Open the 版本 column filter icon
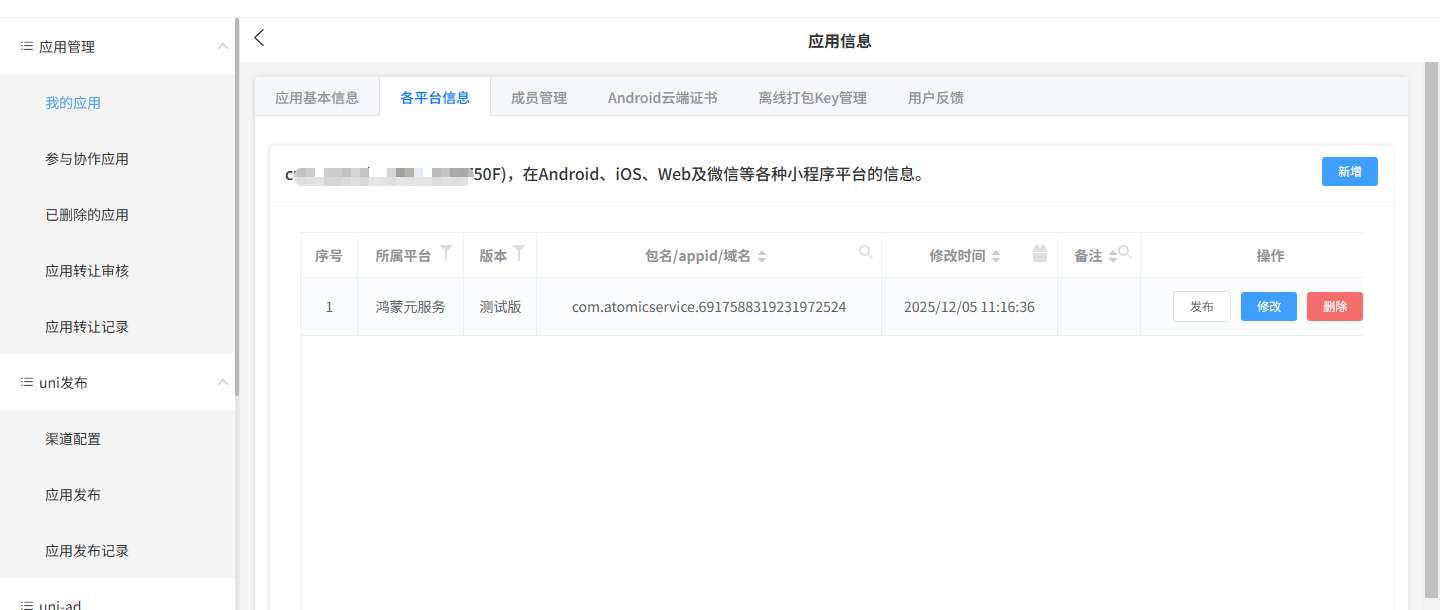 tap(519, 254)
